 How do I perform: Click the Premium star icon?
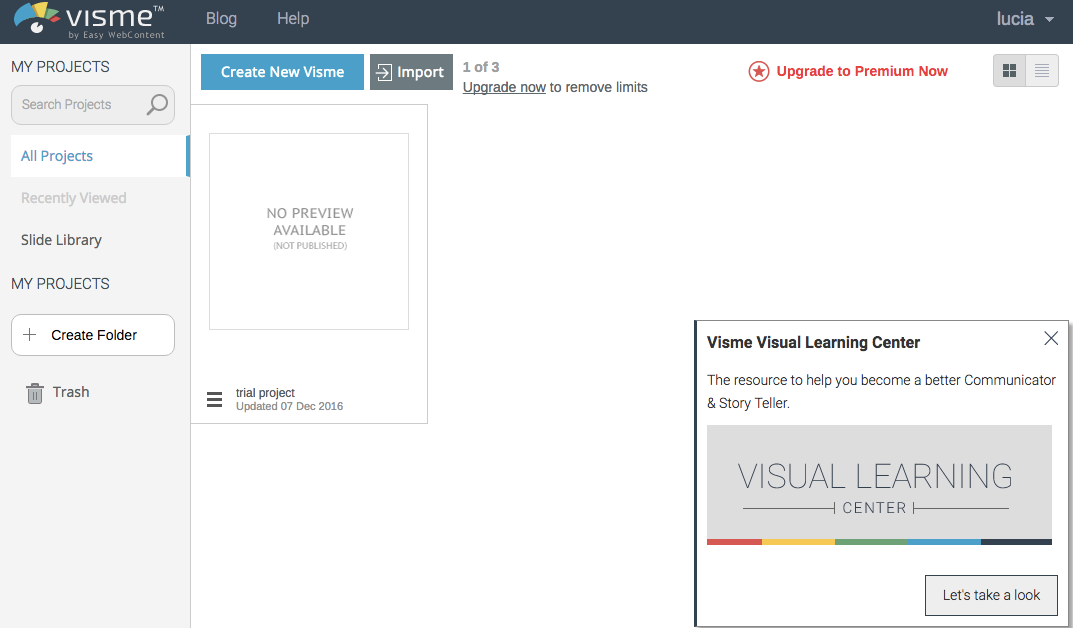tap(758, 71)
